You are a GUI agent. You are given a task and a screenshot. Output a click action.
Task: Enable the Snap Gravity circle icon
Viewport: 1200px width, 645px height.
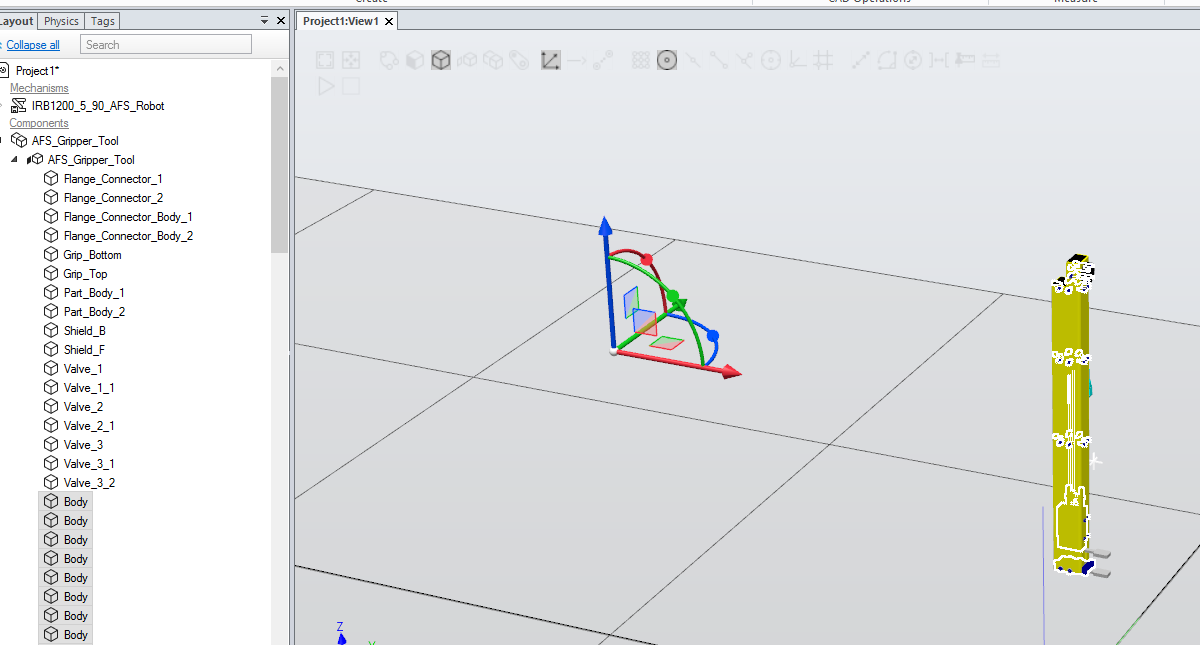771,61
